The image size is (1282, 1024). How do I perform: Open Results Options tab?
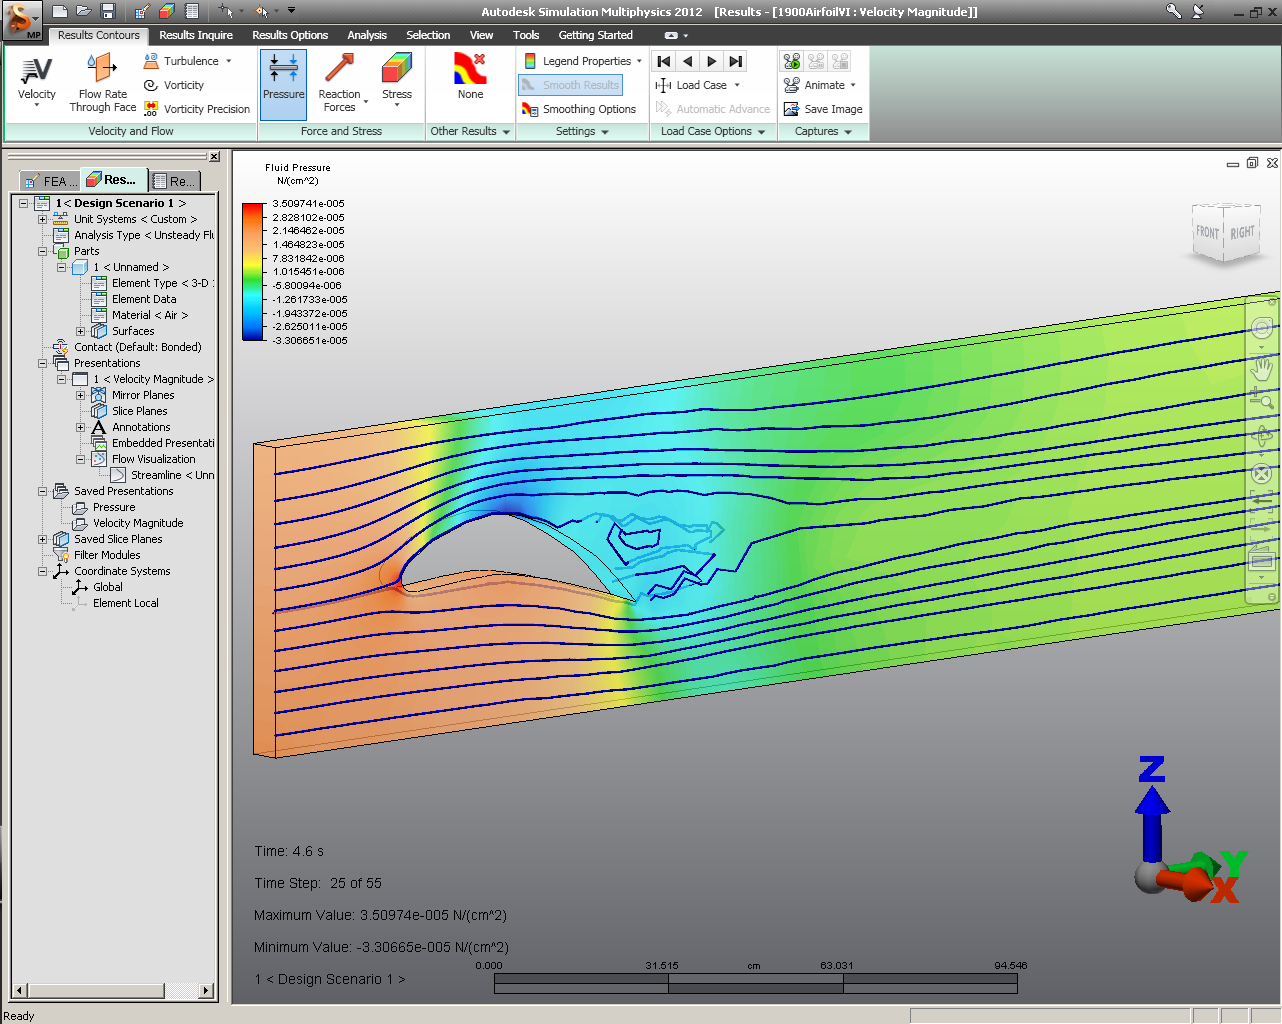[x=290, y=35]
